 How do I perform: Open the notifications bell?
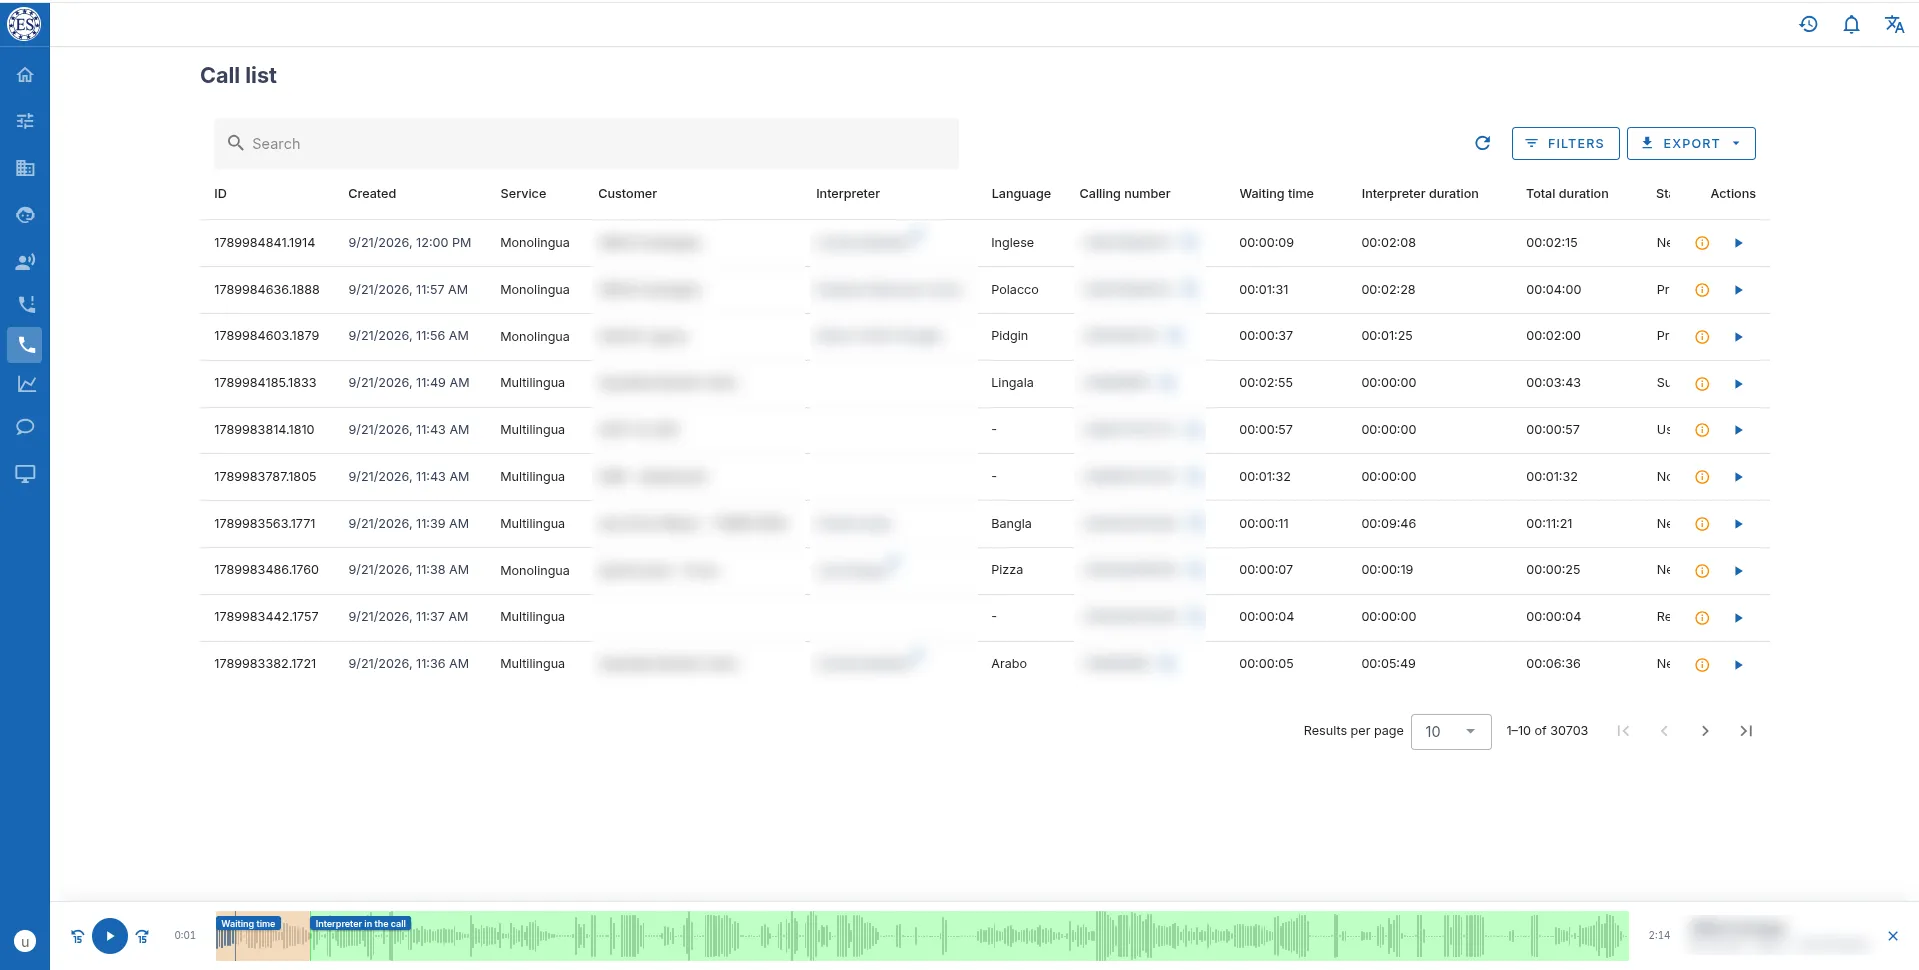[1851, 24]
